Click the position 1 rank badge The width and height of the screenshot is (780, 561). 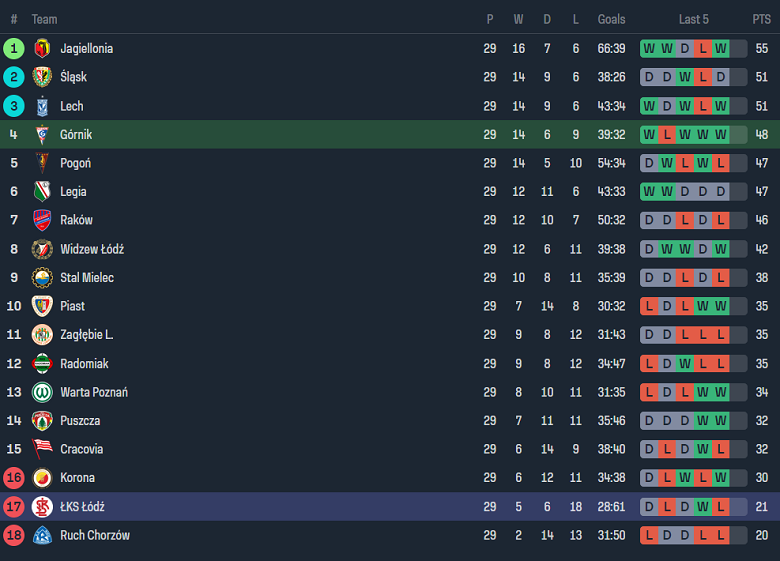pyautogui.click(x=14, y=48)
